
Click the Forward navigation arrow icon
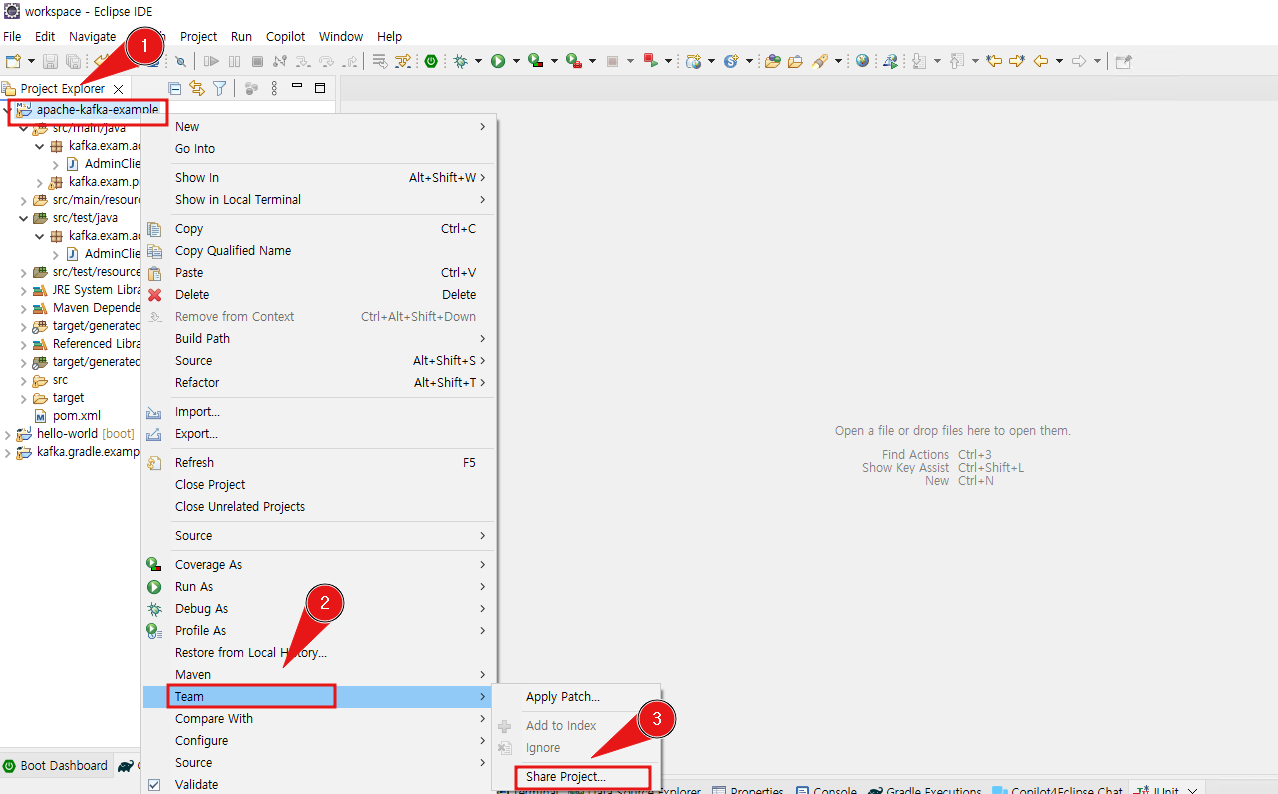pos(1079,61)
